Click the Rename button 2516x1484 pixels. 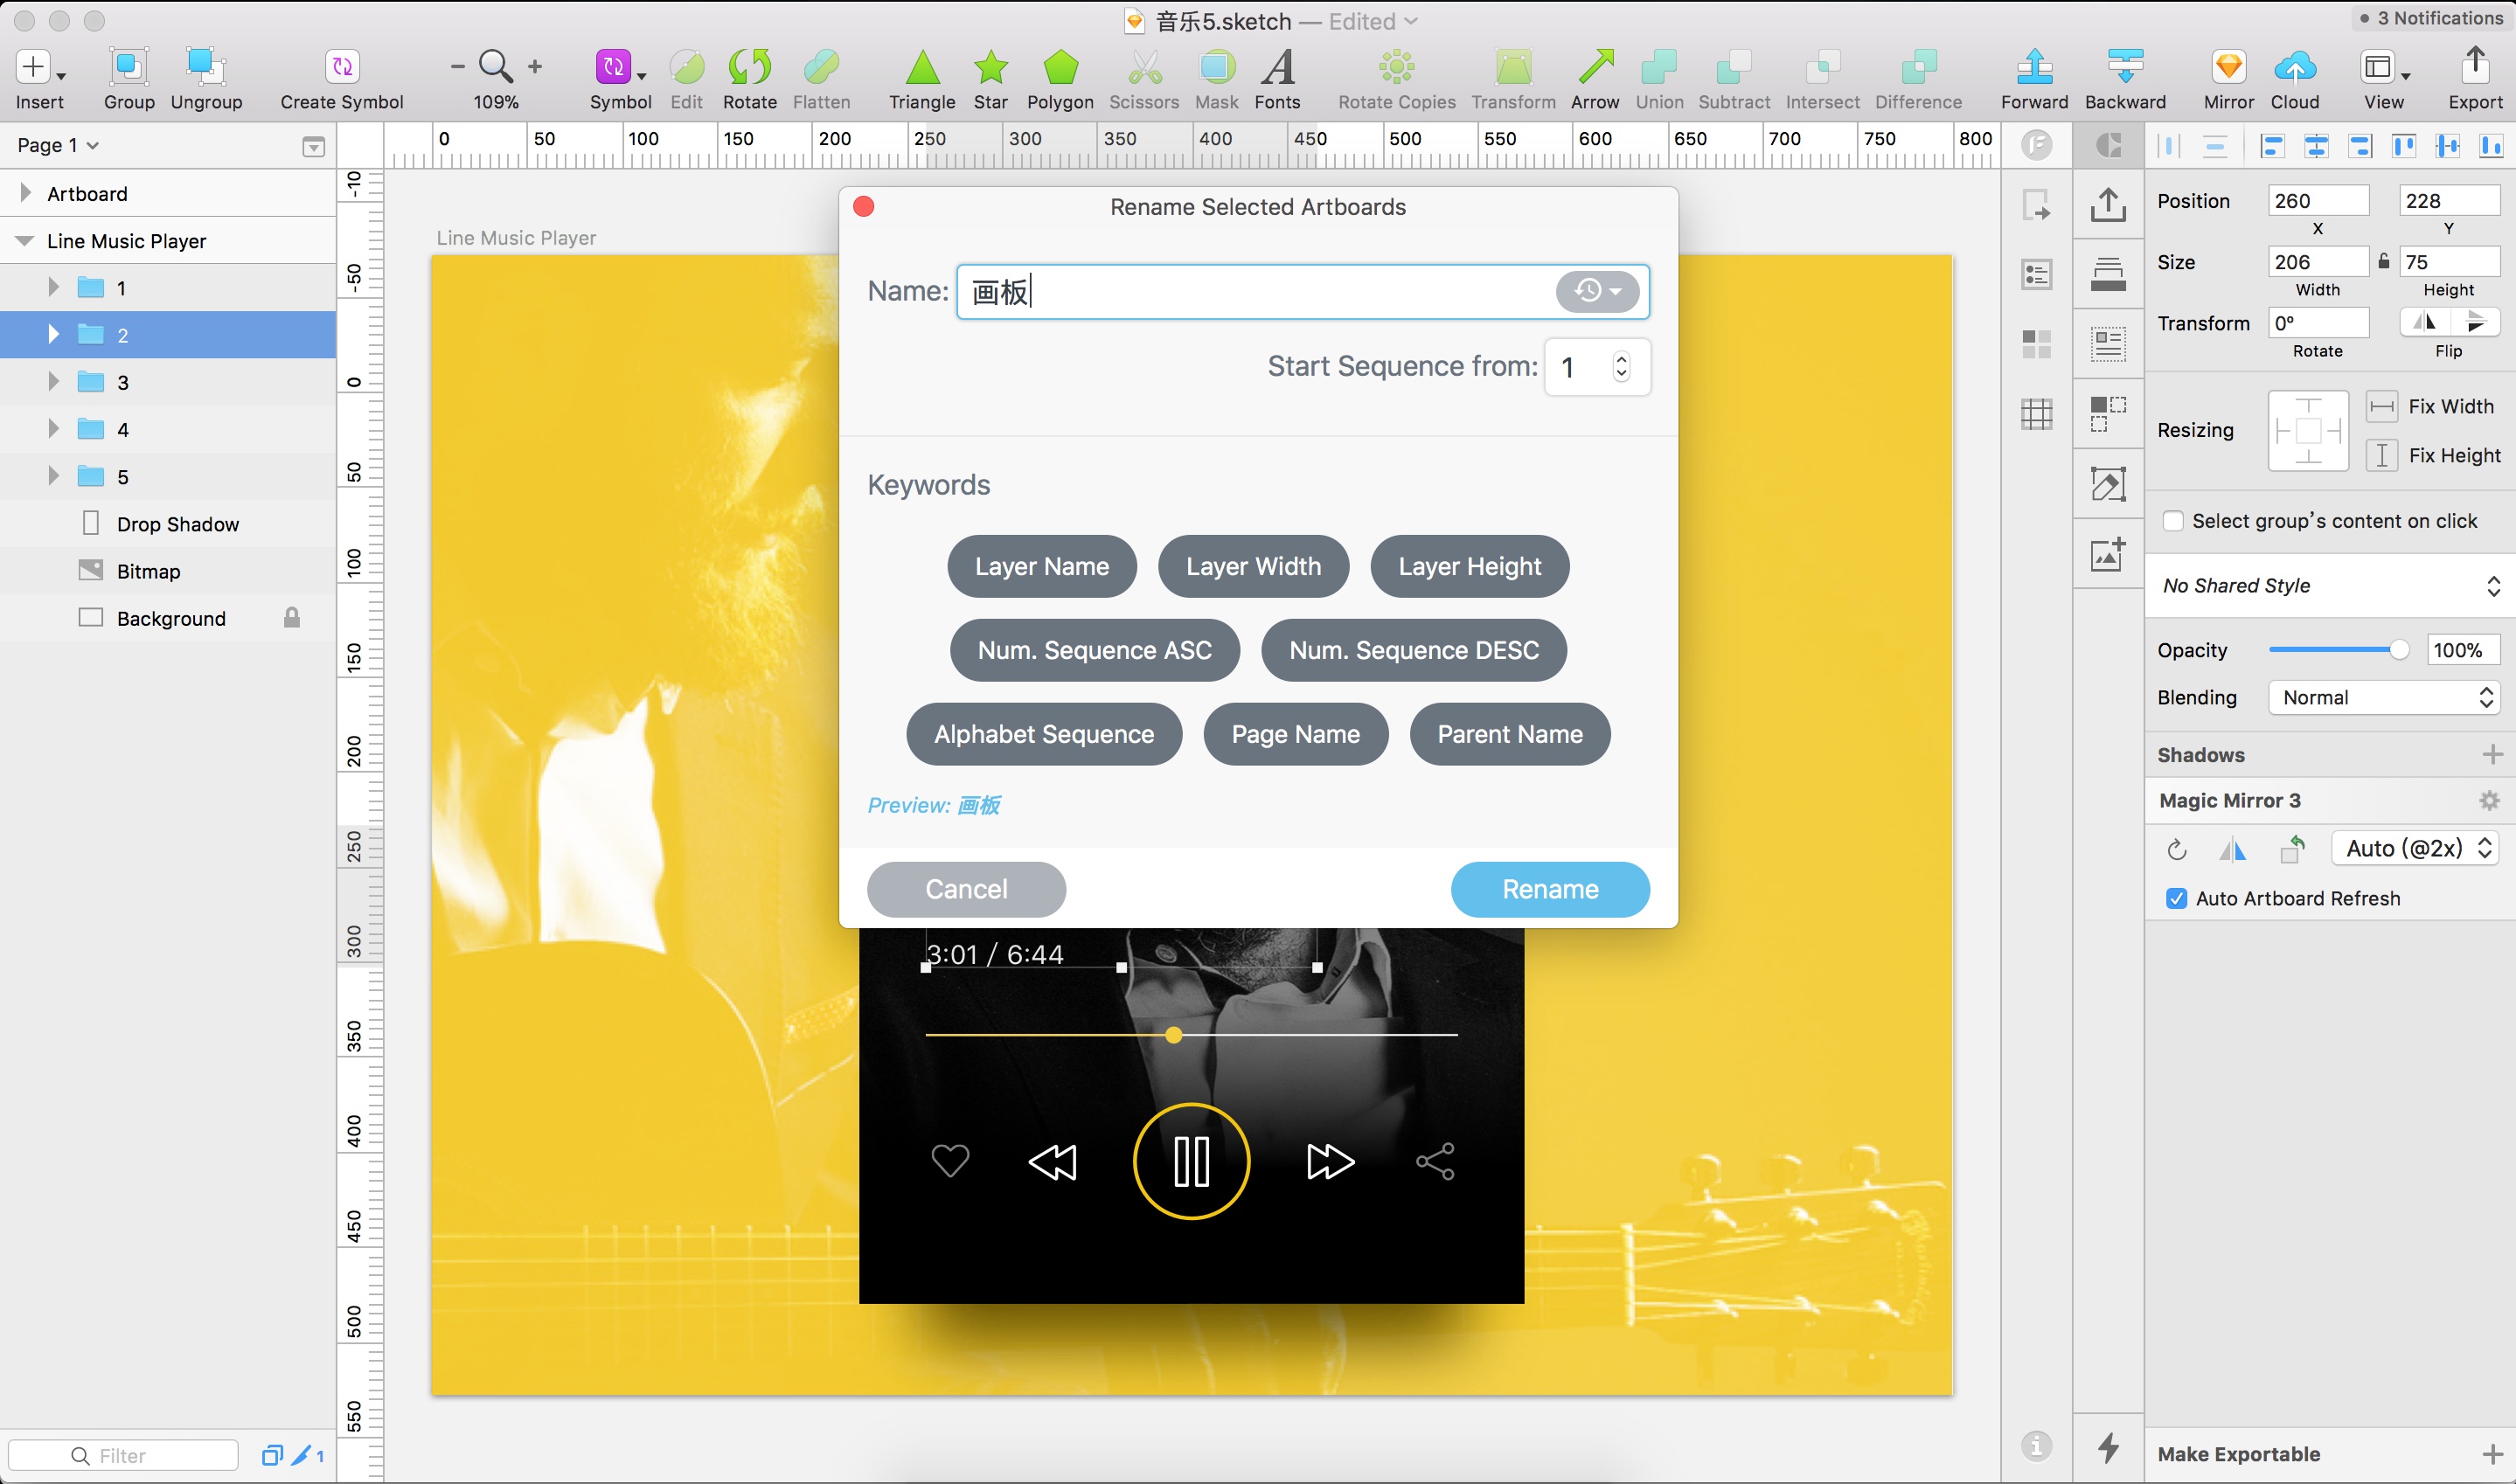click(1550, 889)
